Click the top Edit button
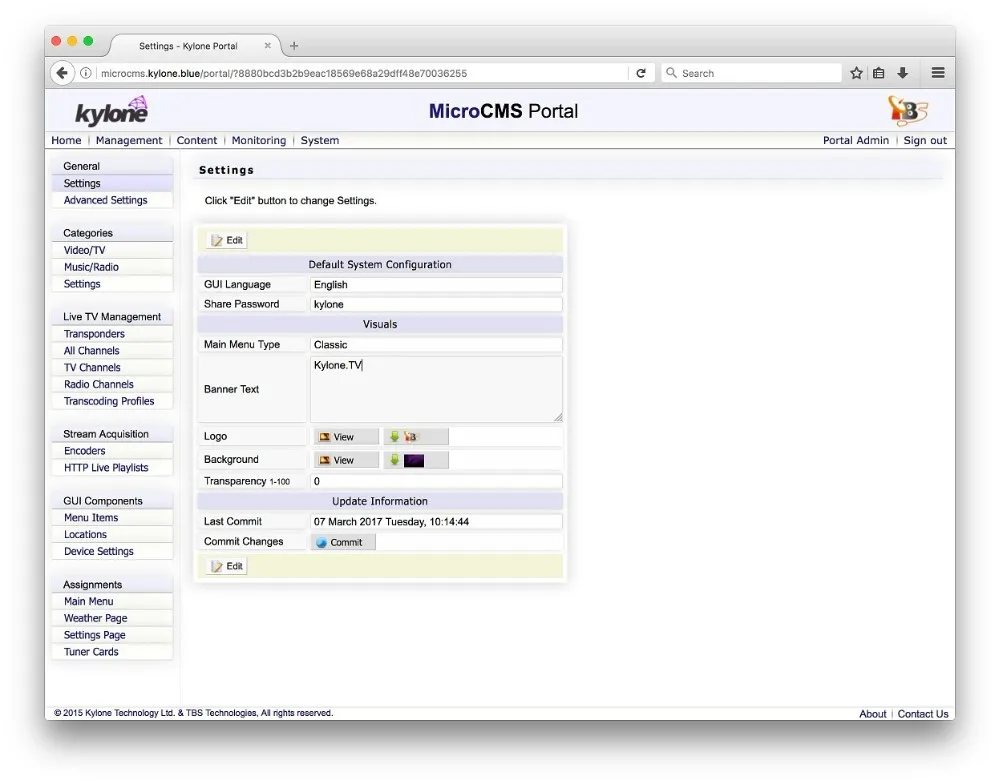The image size is (1000, 784). click(x=227, y=240)
